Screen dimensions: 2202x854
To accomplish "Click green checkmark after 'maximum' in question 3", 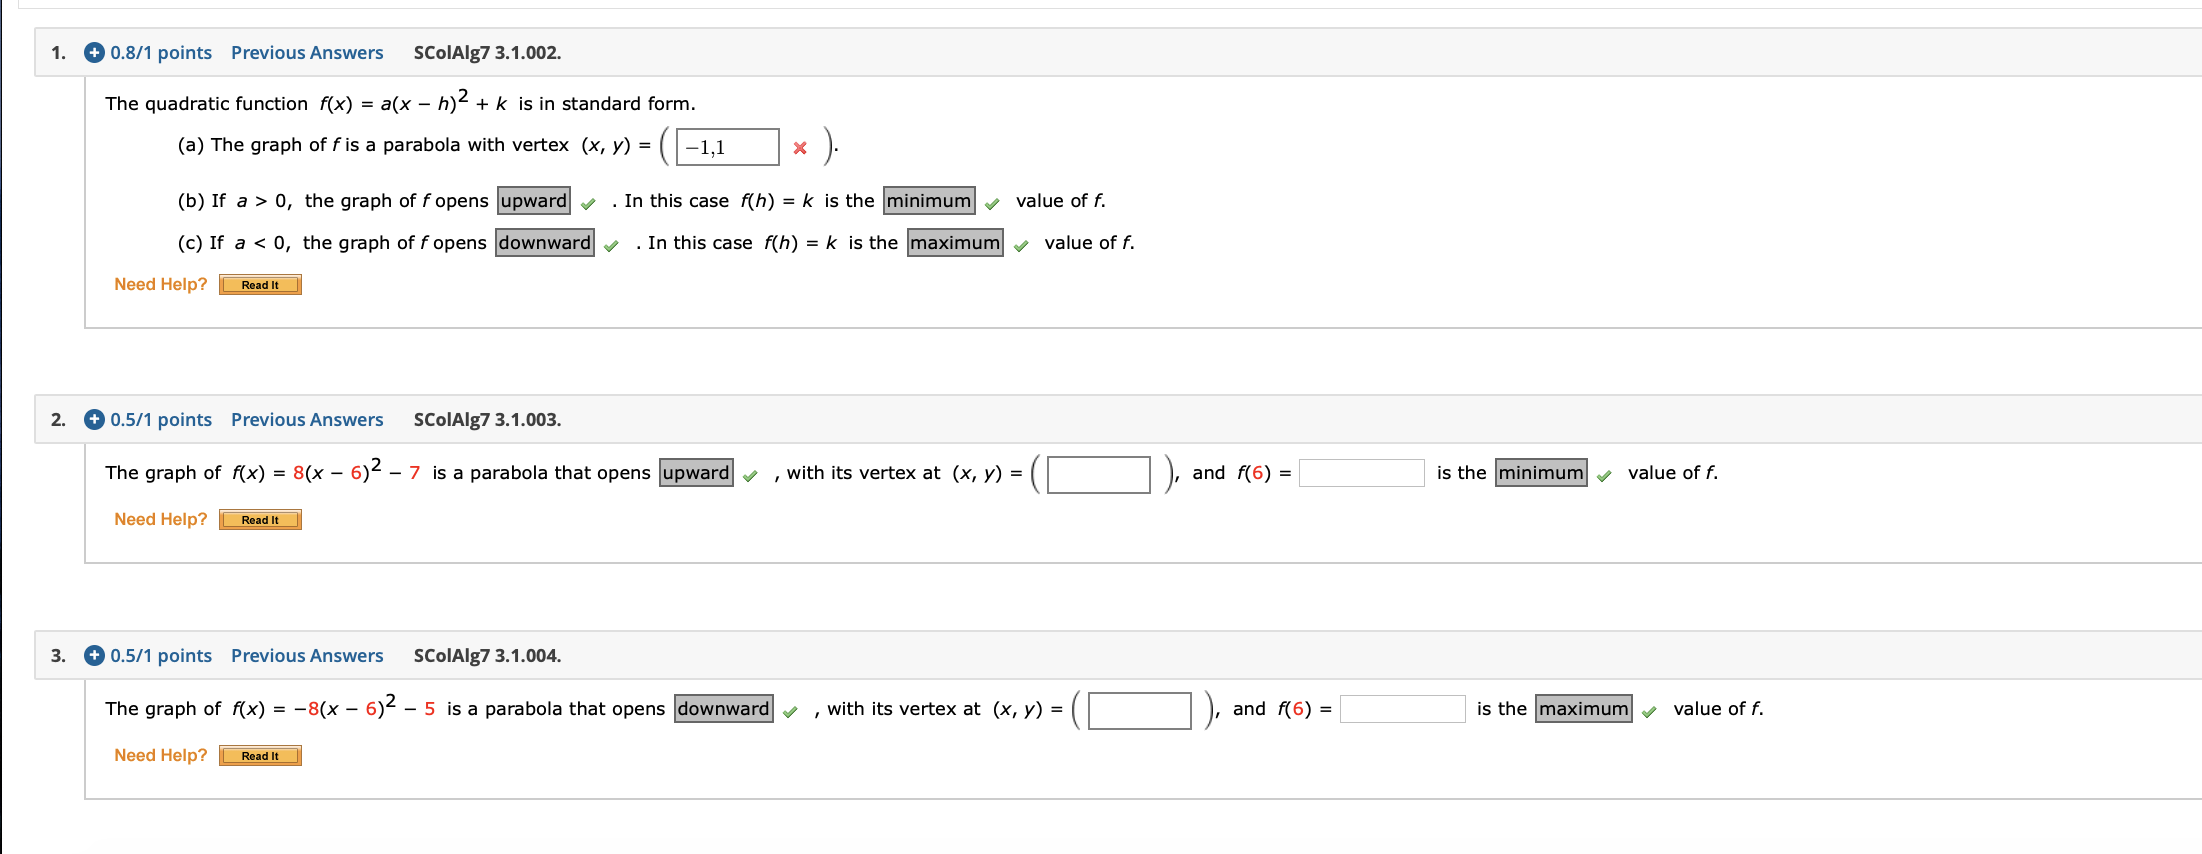I will tap(1650, 712).
